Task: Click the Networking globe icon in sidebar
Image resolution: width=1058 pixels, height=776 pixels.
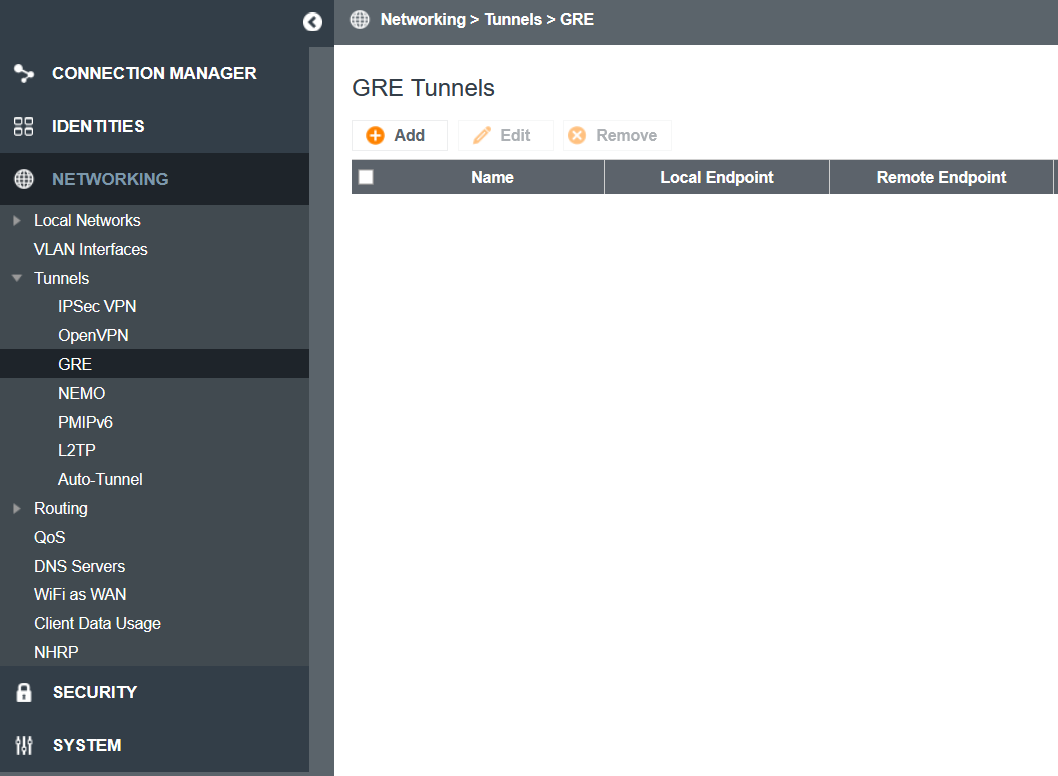Action: click(x=24, y=179)
